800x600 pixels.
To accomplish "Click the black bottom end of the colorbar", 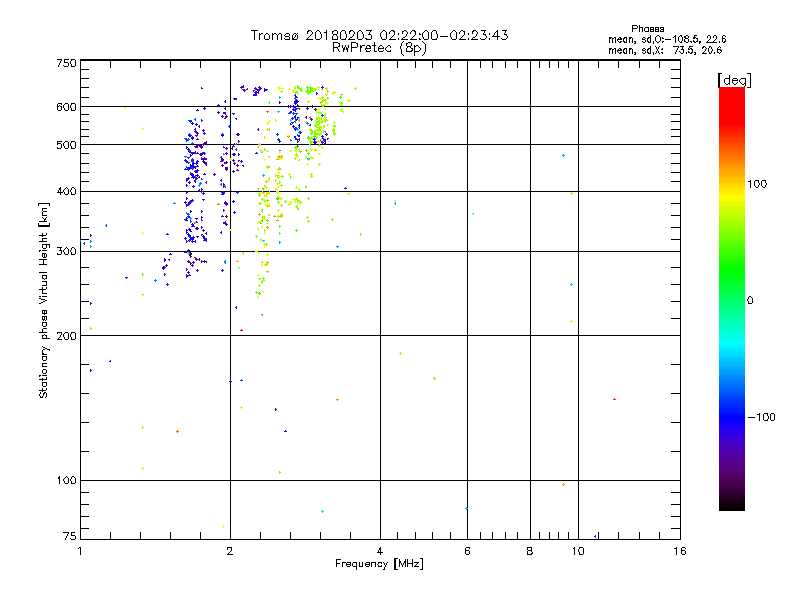I will click(732, 503).
